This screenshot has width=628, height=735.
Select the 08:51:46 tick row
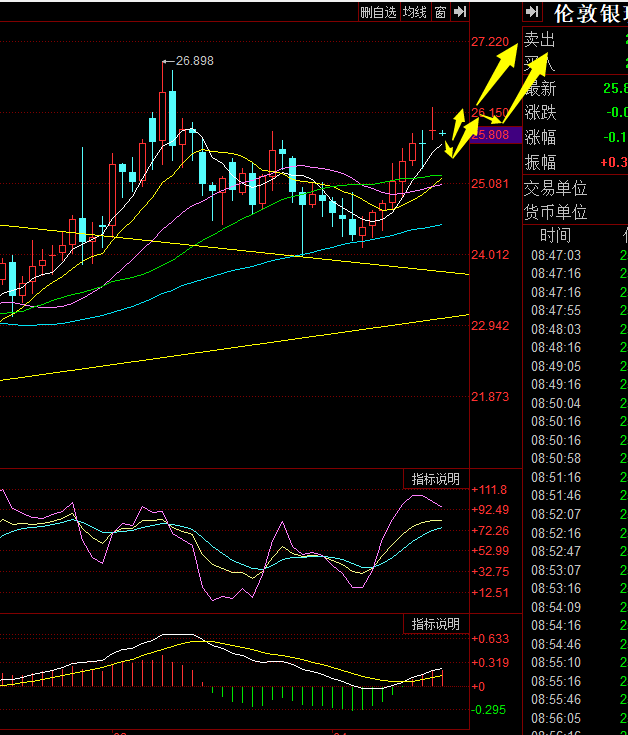click(576, 495)
